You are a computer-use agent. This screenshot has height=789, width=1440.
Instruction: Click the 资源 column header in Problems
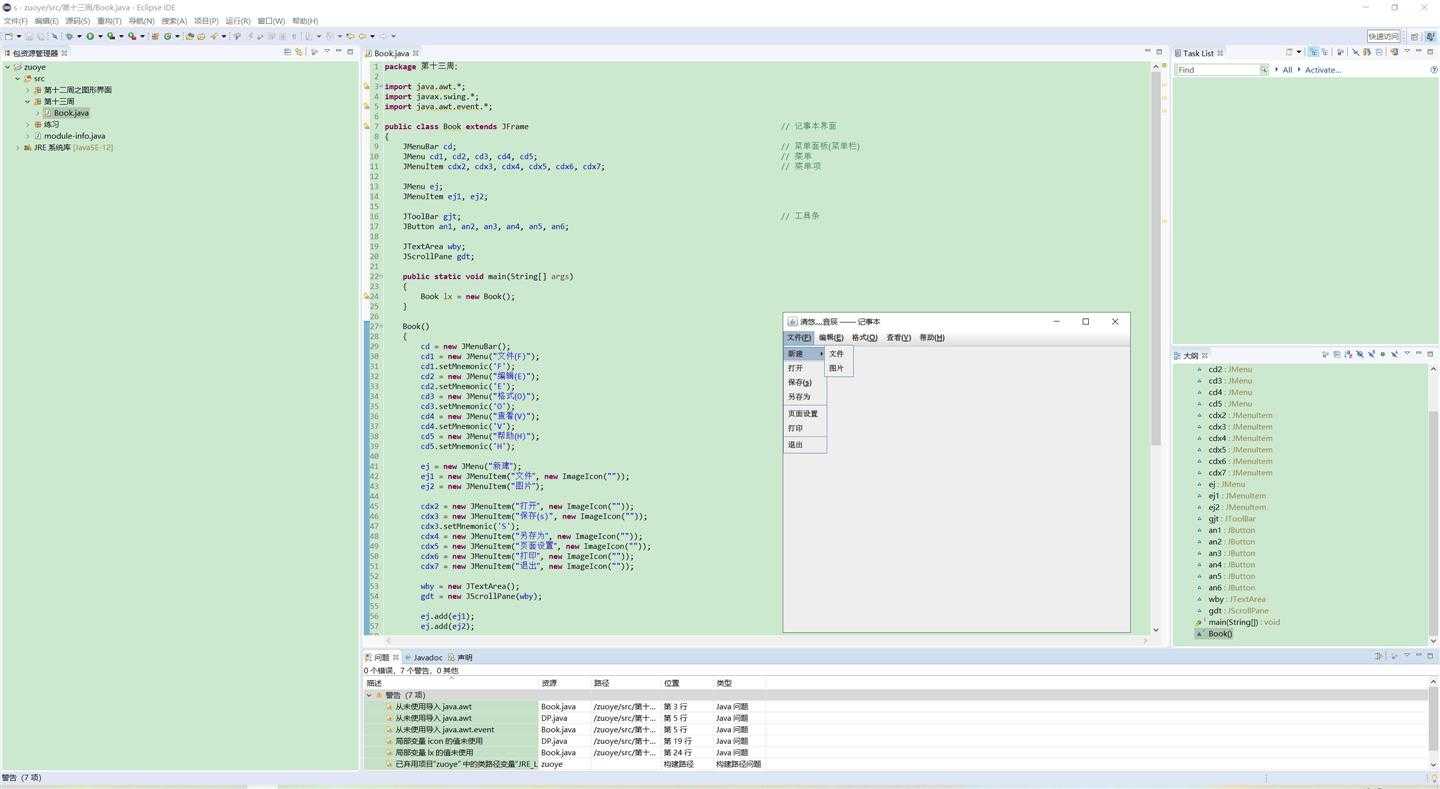(566, 683)
